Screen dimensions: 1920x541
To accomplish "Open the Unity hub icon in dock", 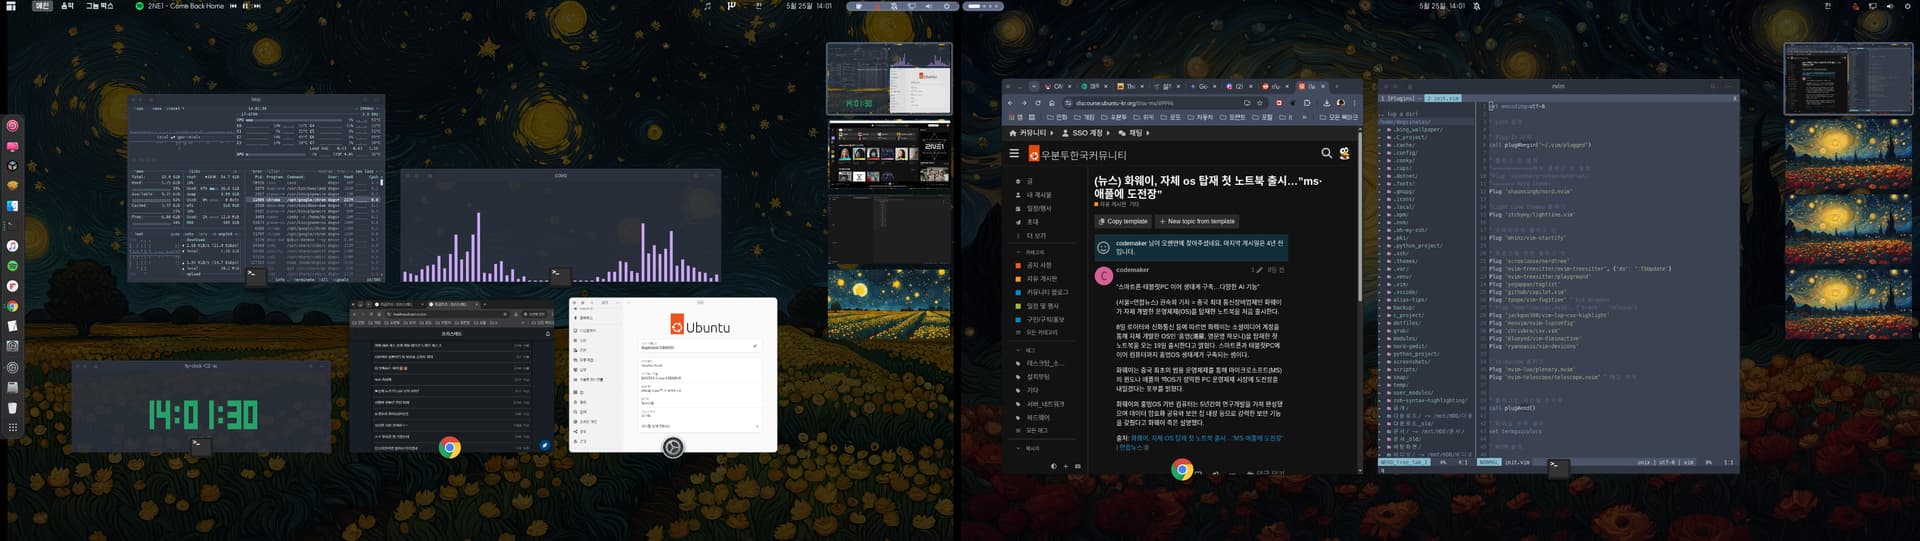I will (12, 165).
